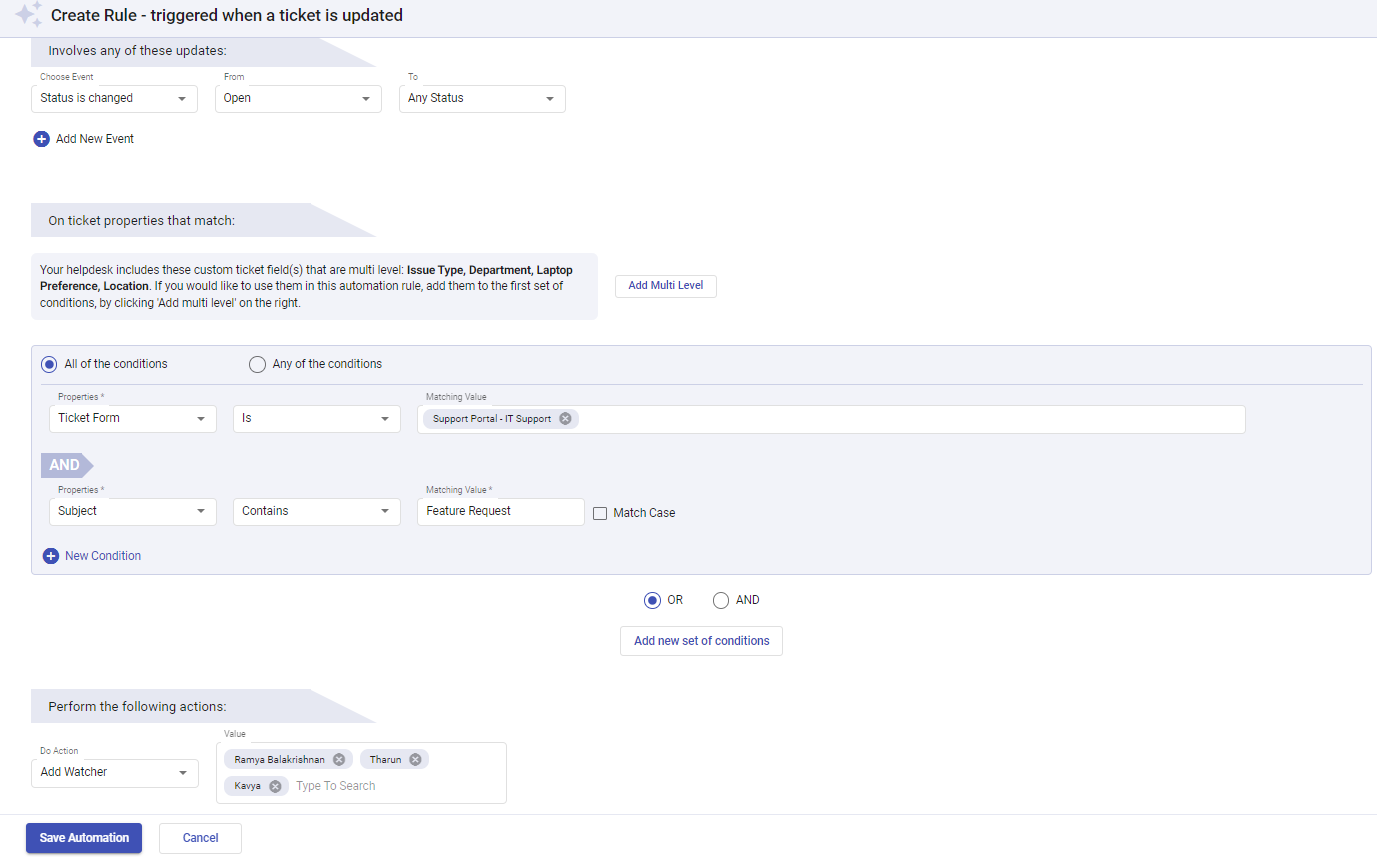1377x857 pixels.
Task: Click the sparkle AI icon in the header
Action: pyautogui.click(x=28, y=15)
